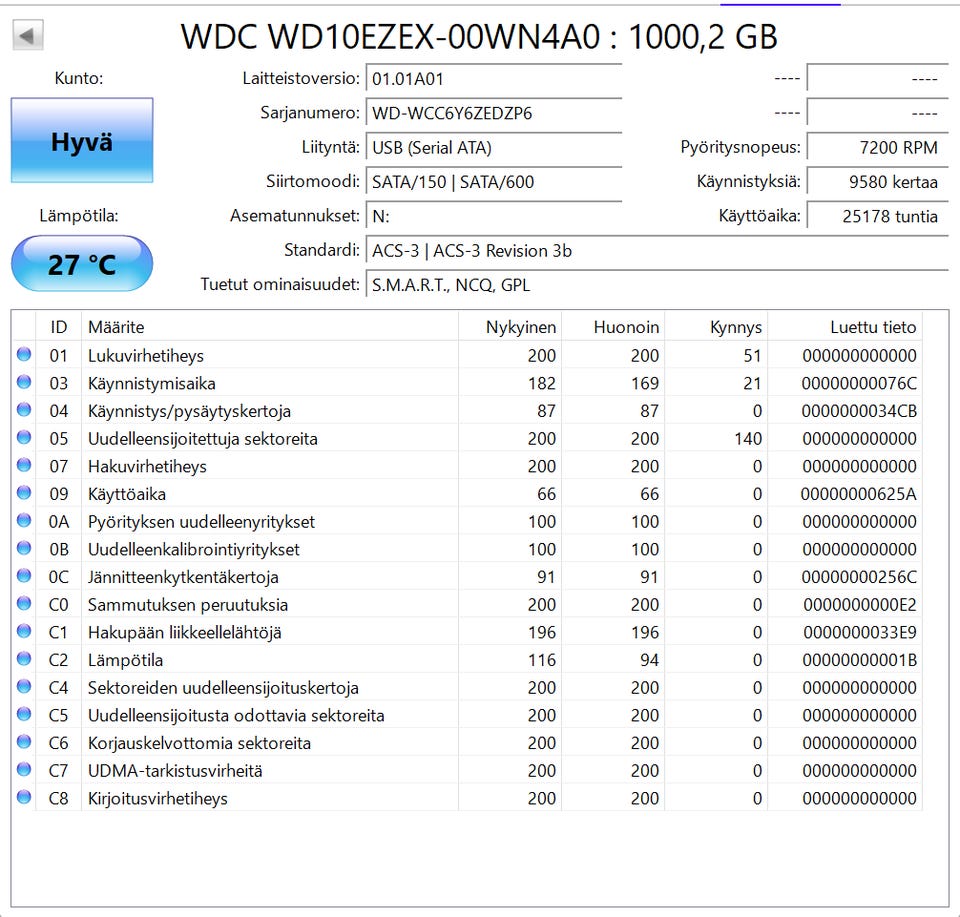Click the Laitteistoversio field showing 01.01A01
Image resolution: width=960 pixels, height=917 pixels.
pos(494,79)
